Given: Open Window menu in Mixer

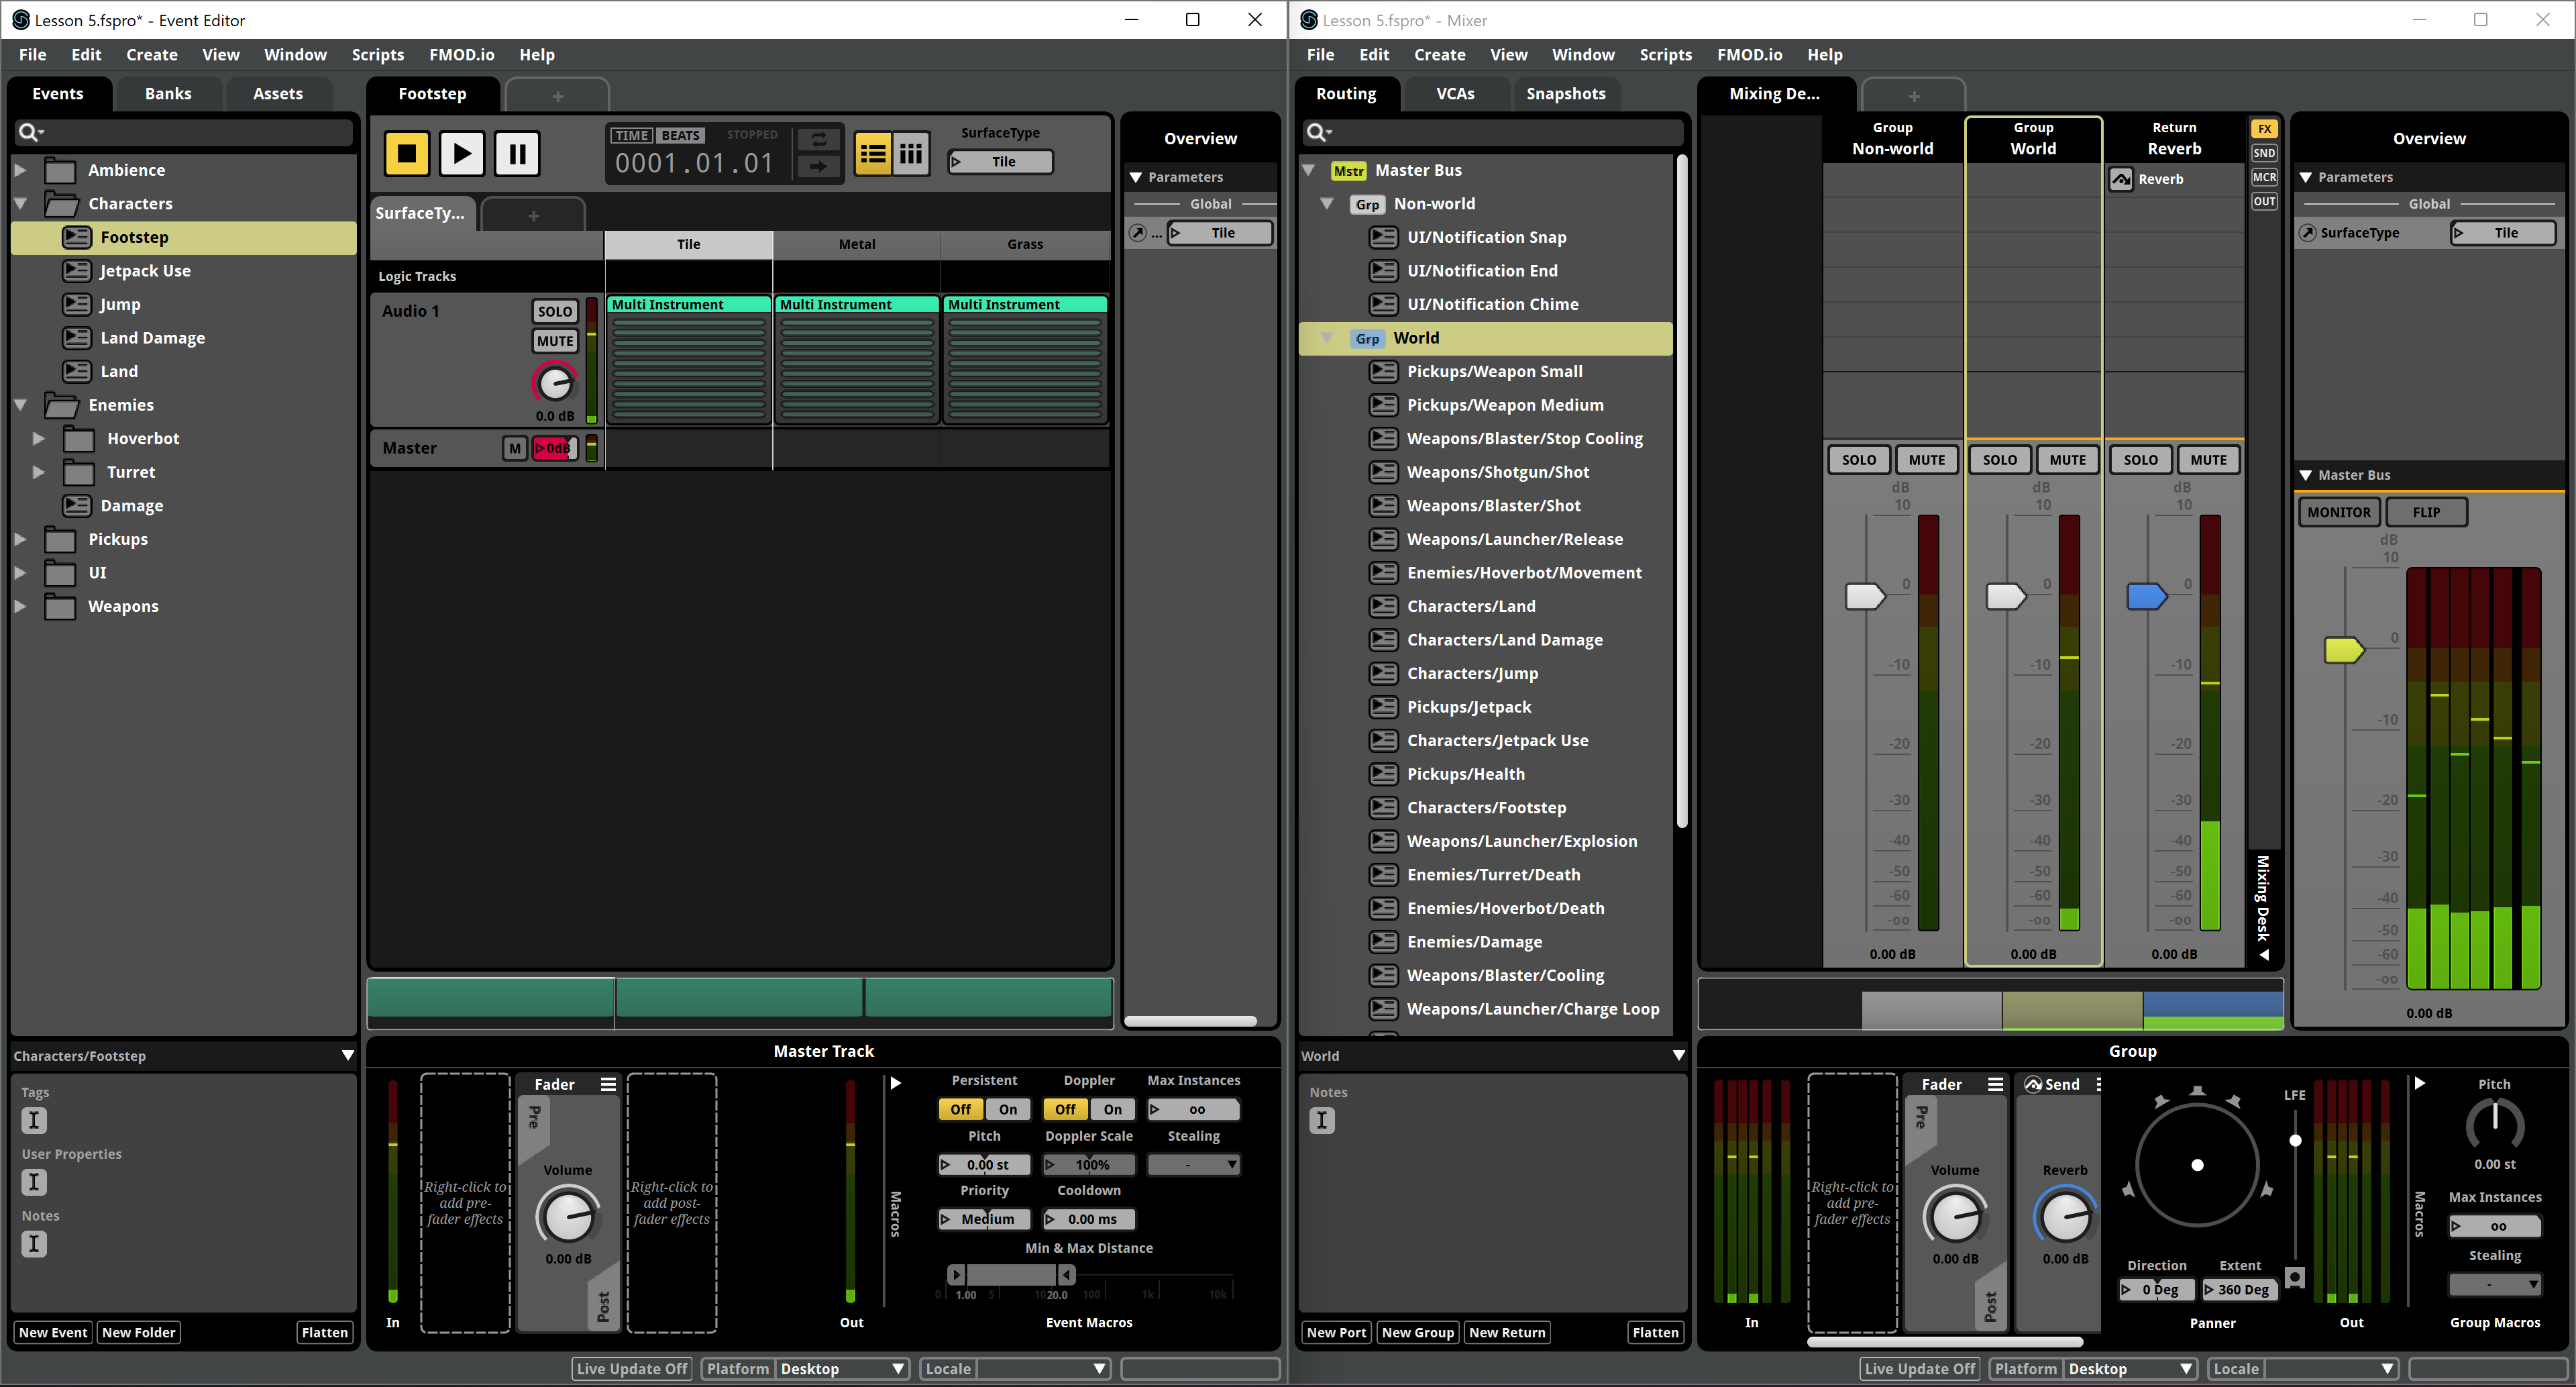Looking at the screenshot, I should pos(1583,55).
